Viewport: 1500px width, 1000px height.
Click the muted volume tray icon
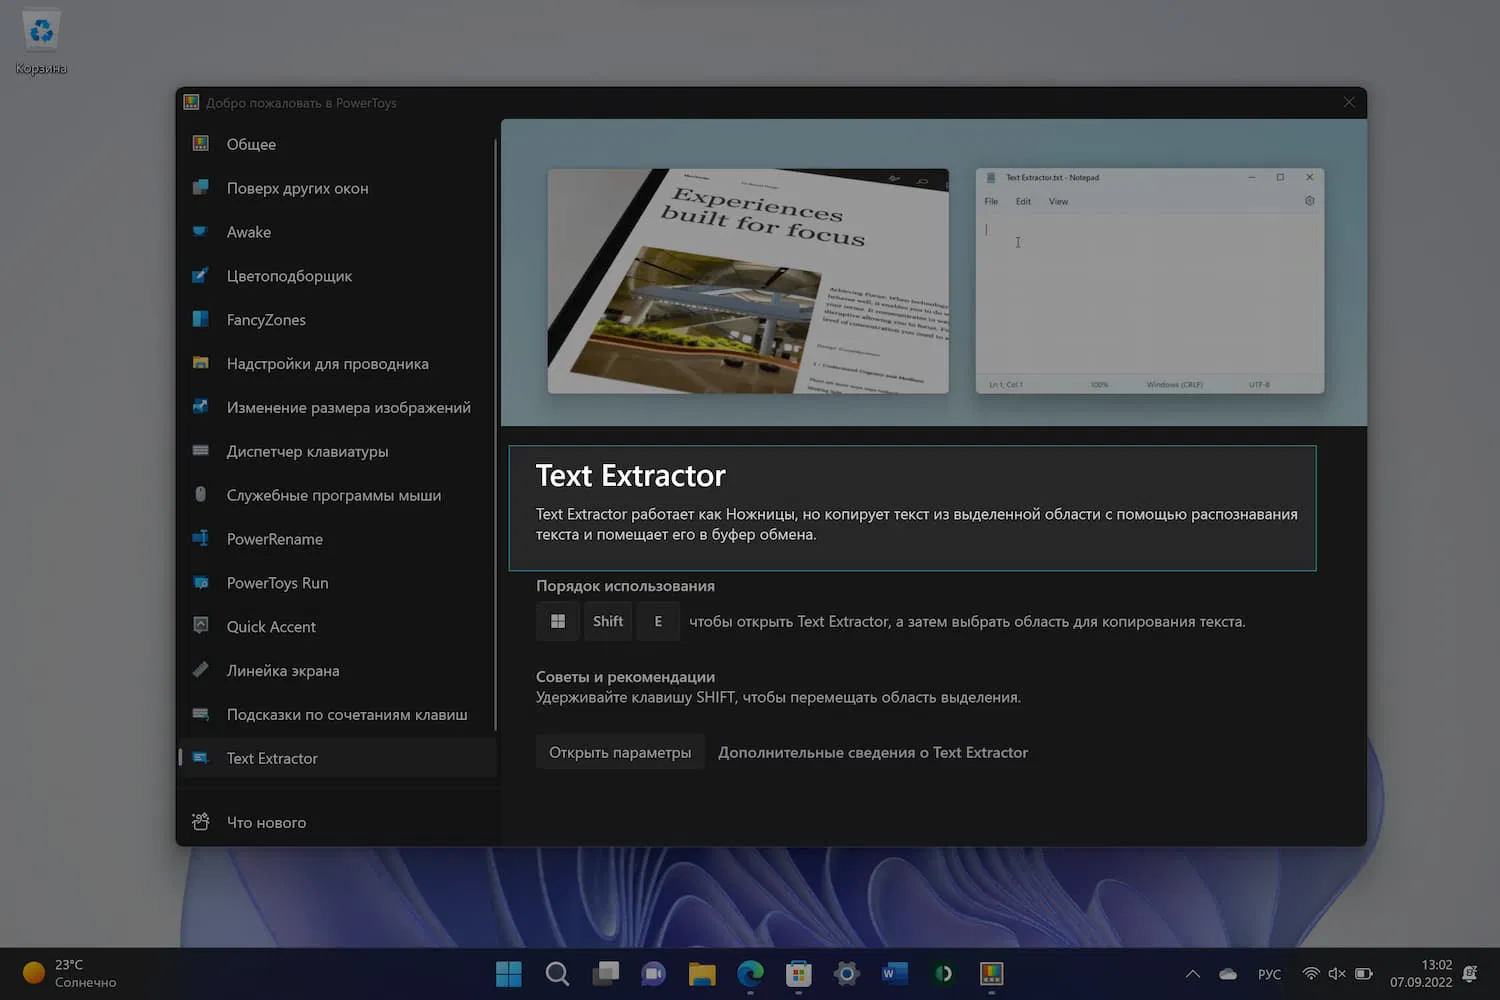point(1337,974)
